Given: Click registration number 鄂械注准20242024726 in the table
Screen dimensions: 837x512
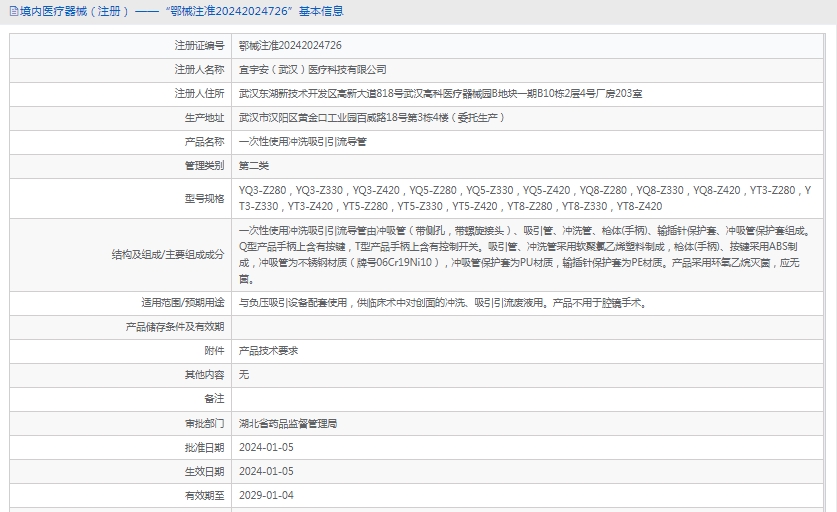Looking at the screenshot, I should tap(290, 46).
